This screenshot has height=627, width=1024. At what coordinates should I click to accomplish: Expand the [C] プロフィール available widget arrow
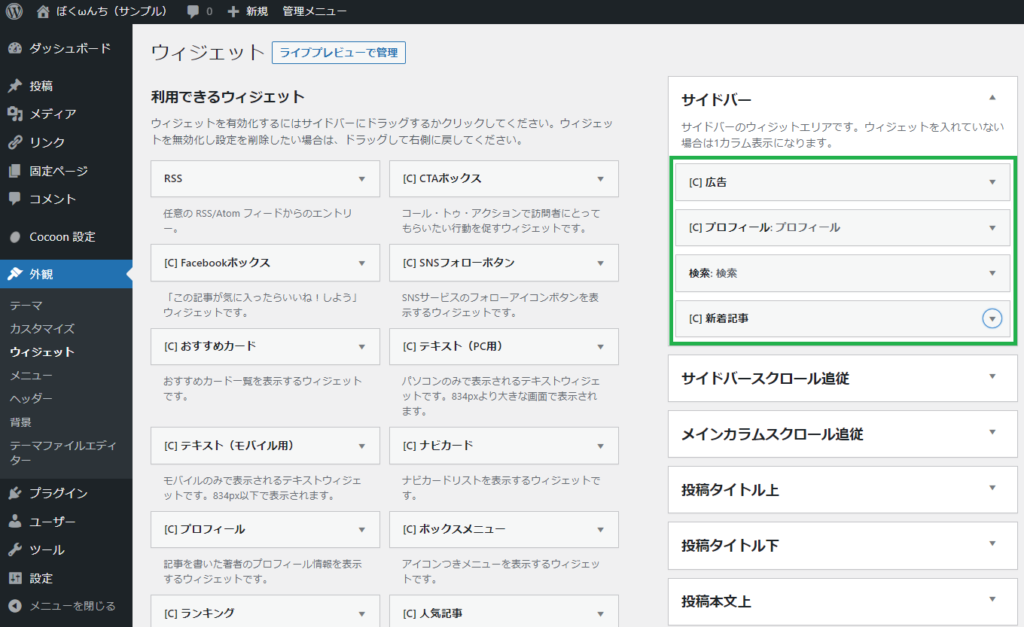[x=362, y=530]
